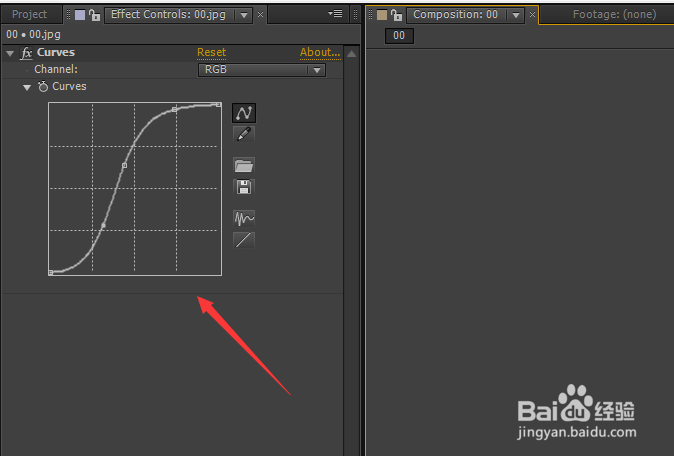This screenshot has width=674, height=456.
Task: Click the Effect Controls scrollbar up arrow
Action: 352,54
